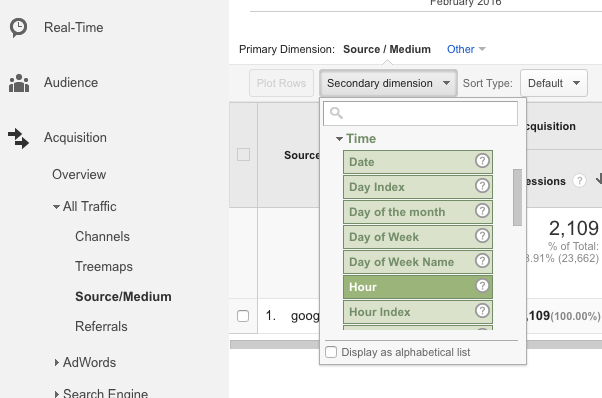Open the Source/Medium report

(123, 296)
